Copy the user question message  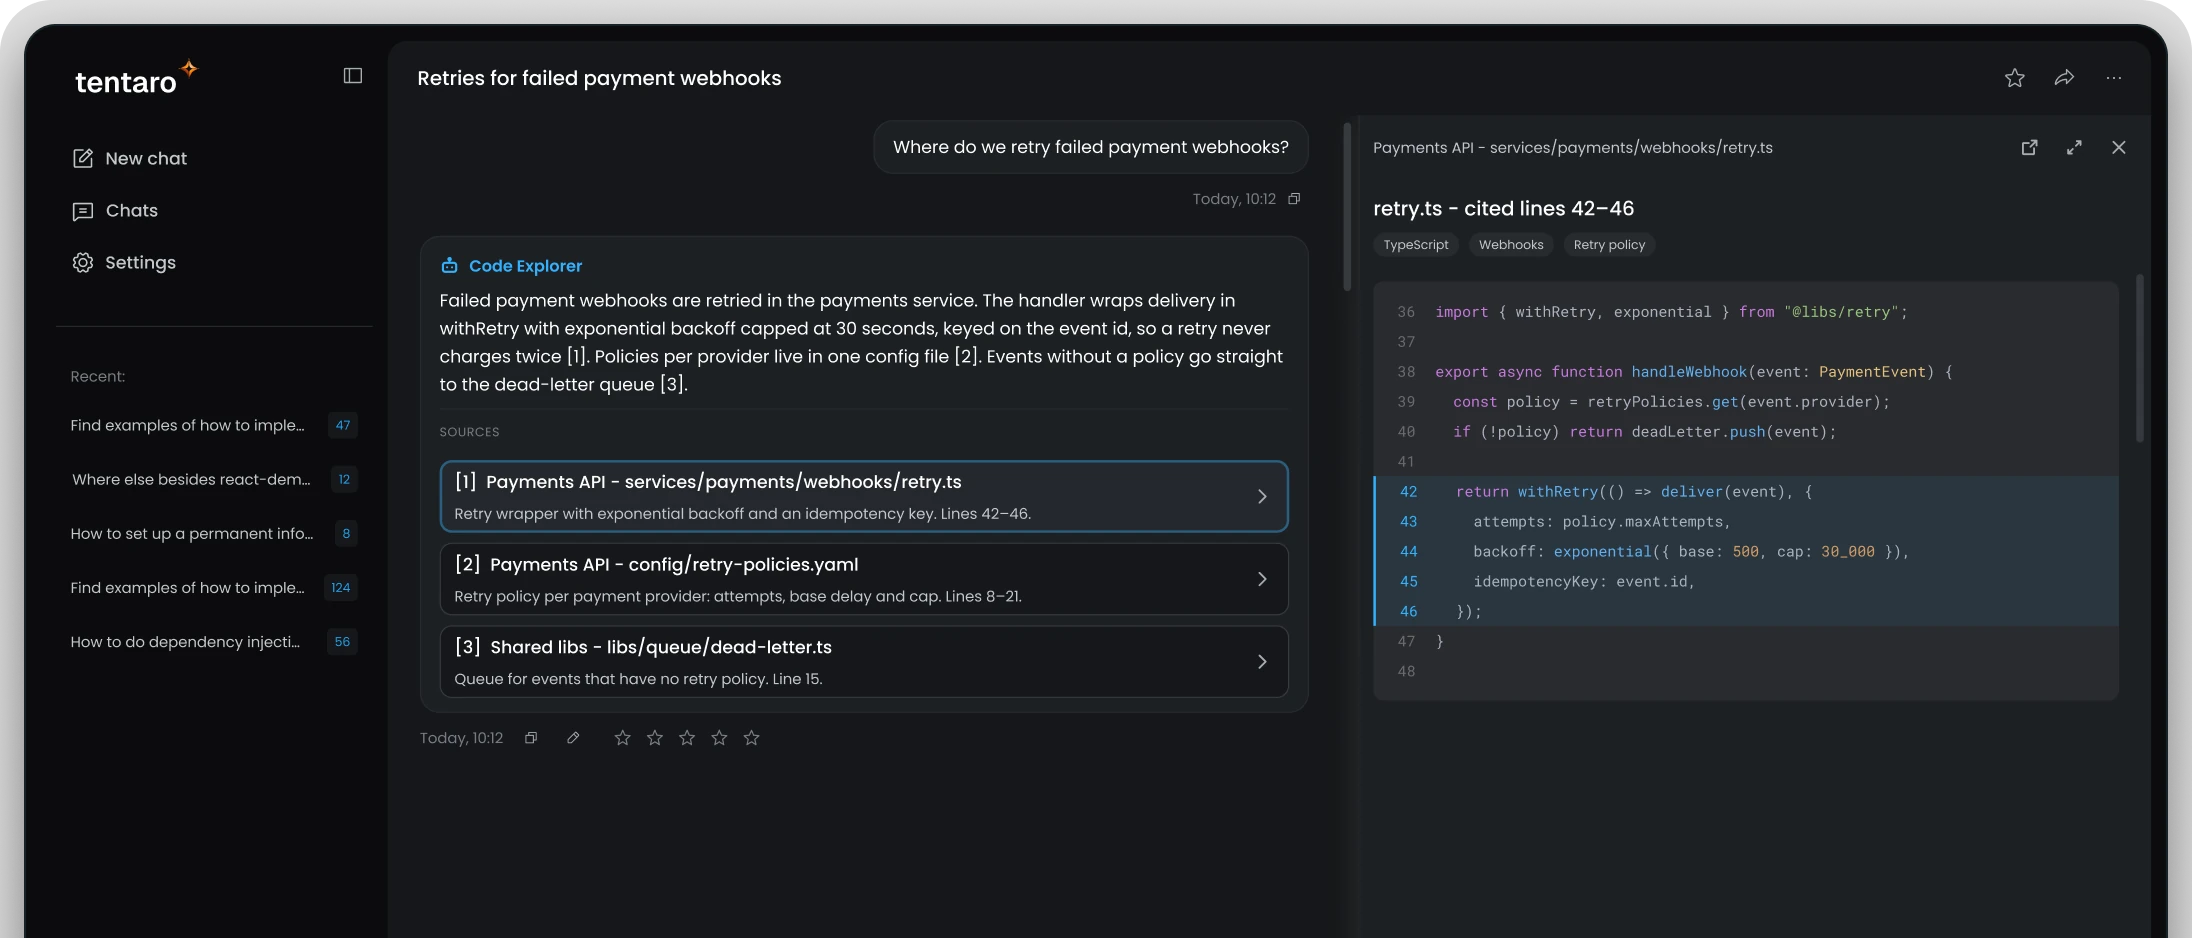[x=1294, y=199]
